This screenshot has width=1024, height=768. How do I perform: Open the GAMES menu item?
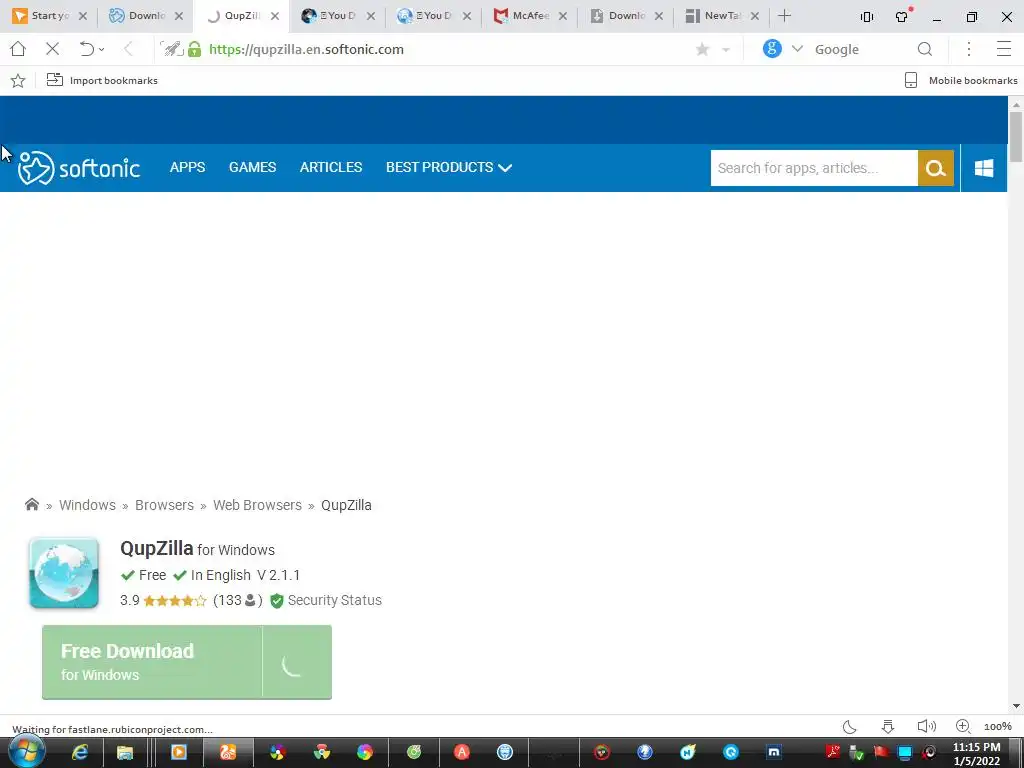pyautogui.click(x=252, y=167)
